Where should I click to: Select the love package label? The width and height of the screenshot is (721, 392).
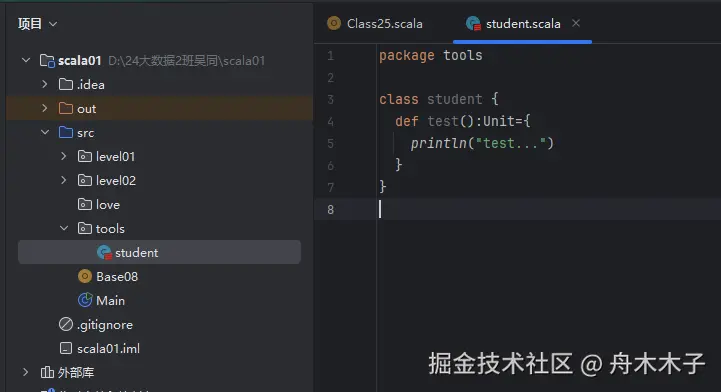108,205
